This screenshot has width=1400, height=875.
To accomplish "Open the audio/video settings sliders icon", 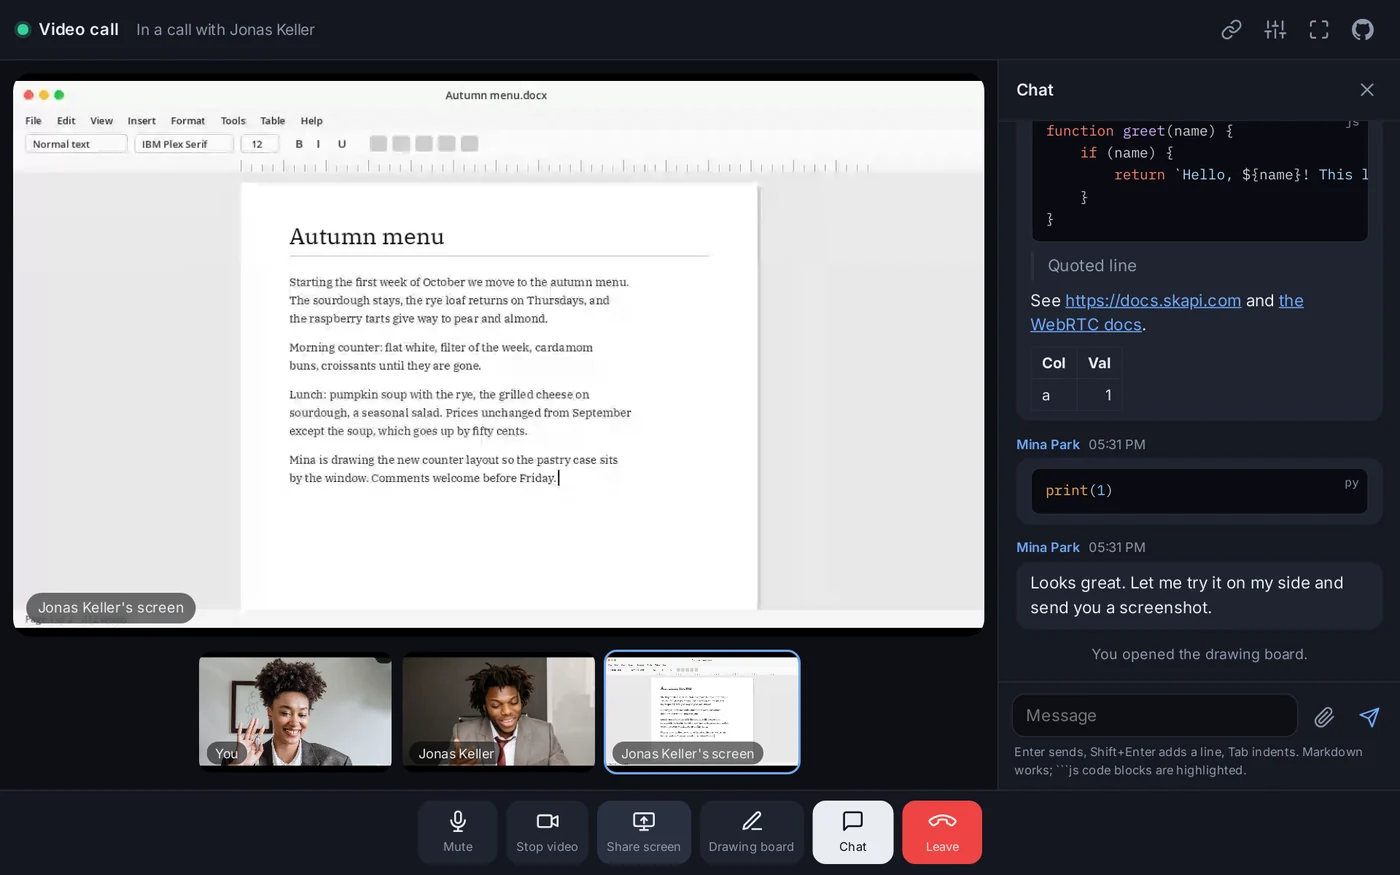I will pyautogui.click(x=1275, y=30).
